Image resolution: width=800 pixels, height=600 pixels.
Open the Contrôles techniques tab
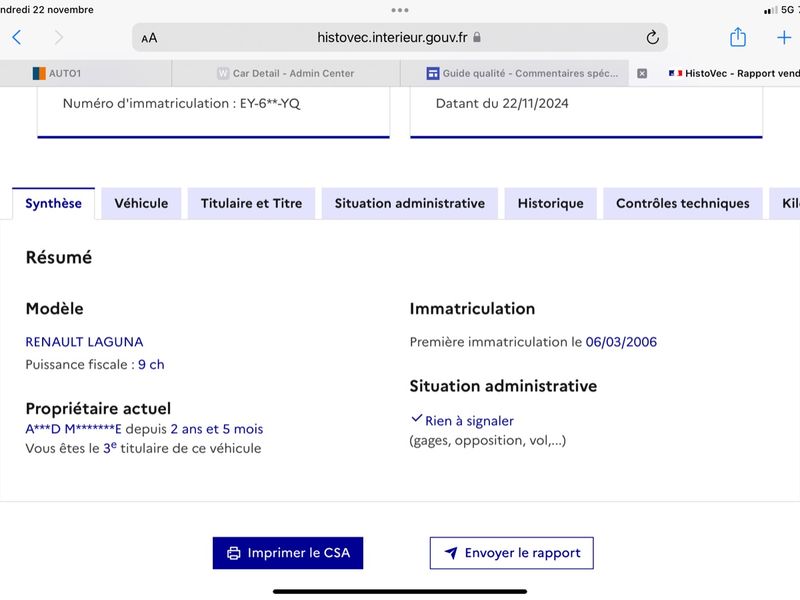click(x=682, y=203)
